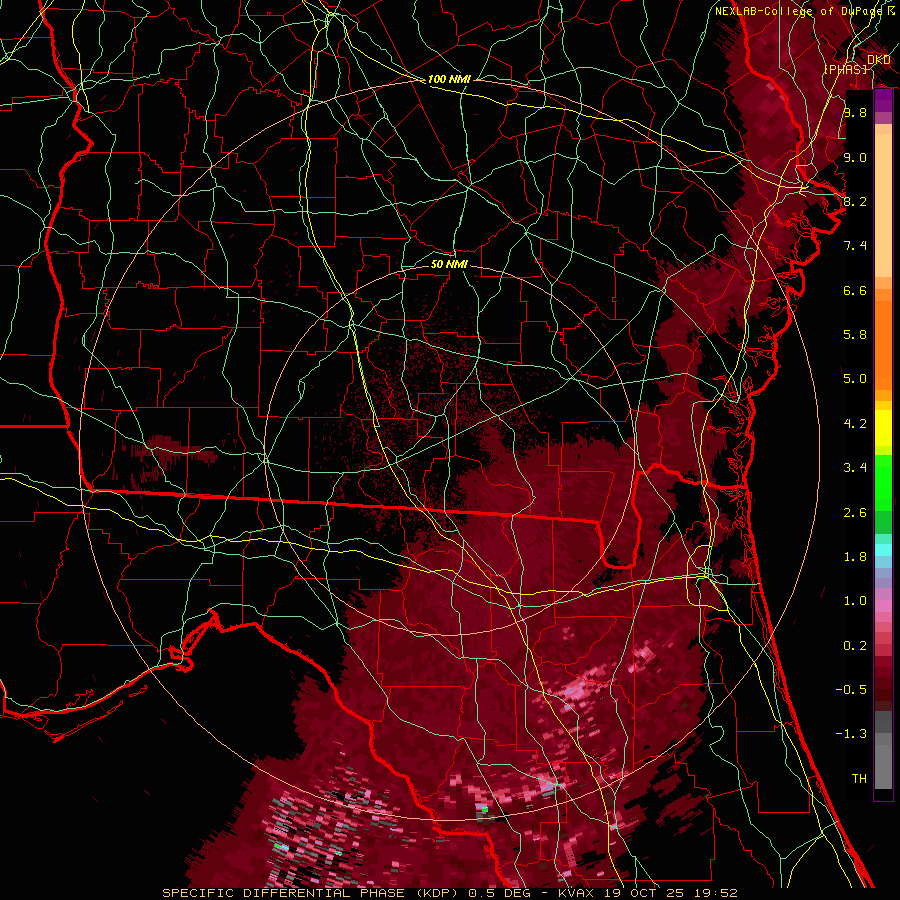Click the 0.2 value on the scale
900x900 pixels.
point(855,646)
